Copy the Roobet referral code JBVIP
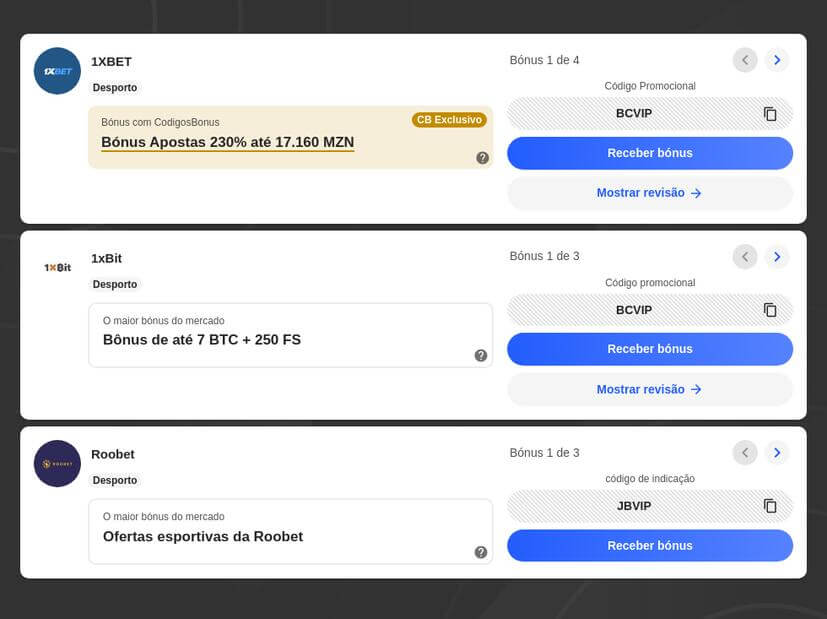 pos(770,506)
